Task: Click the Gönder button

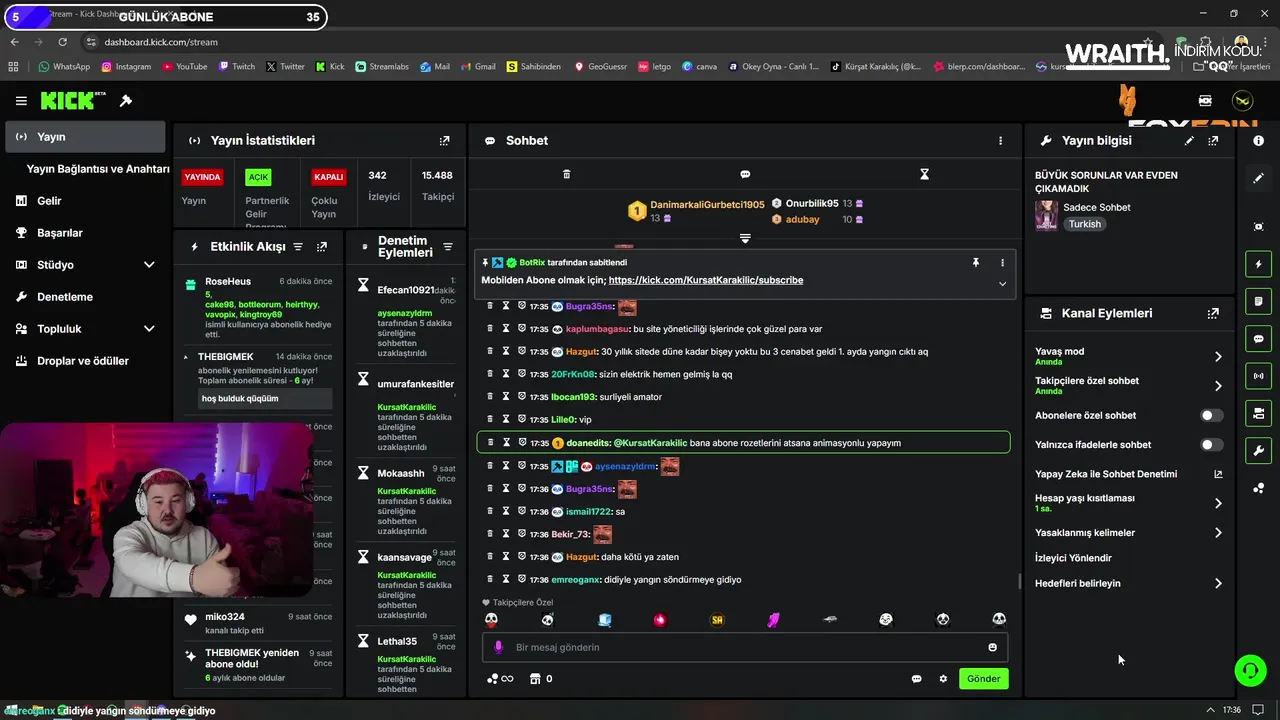Action: click(x=983, y=679)
